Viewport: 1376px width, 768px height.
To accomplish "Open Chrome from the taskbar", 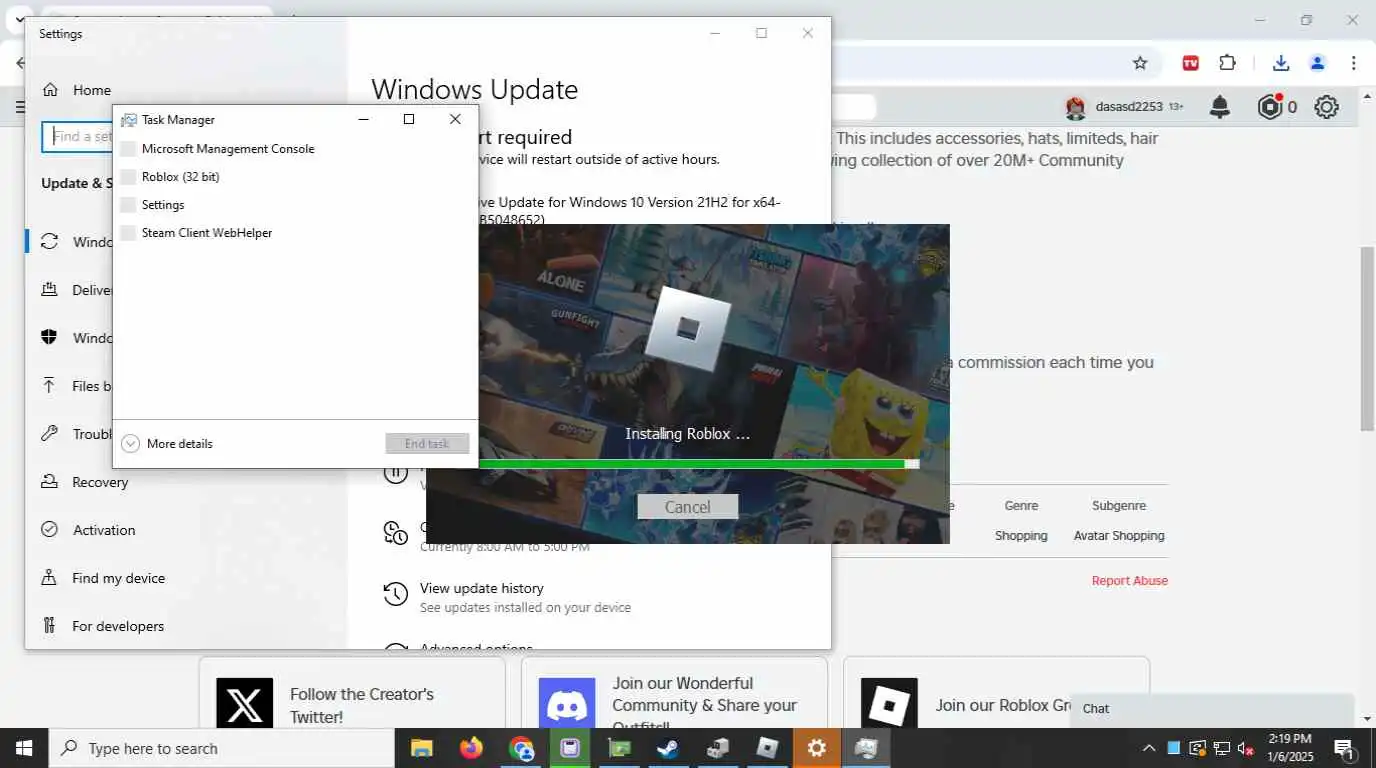I will 521,748.
